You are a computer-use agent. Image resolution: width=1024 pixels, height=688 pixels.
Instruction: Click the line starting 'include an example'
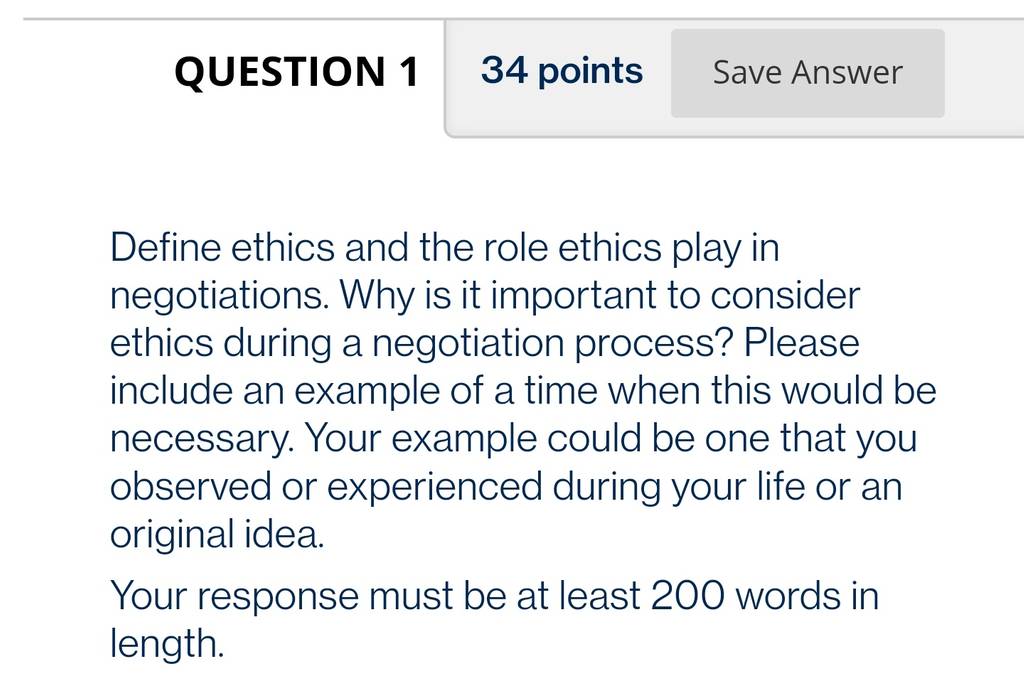[523, 391]
